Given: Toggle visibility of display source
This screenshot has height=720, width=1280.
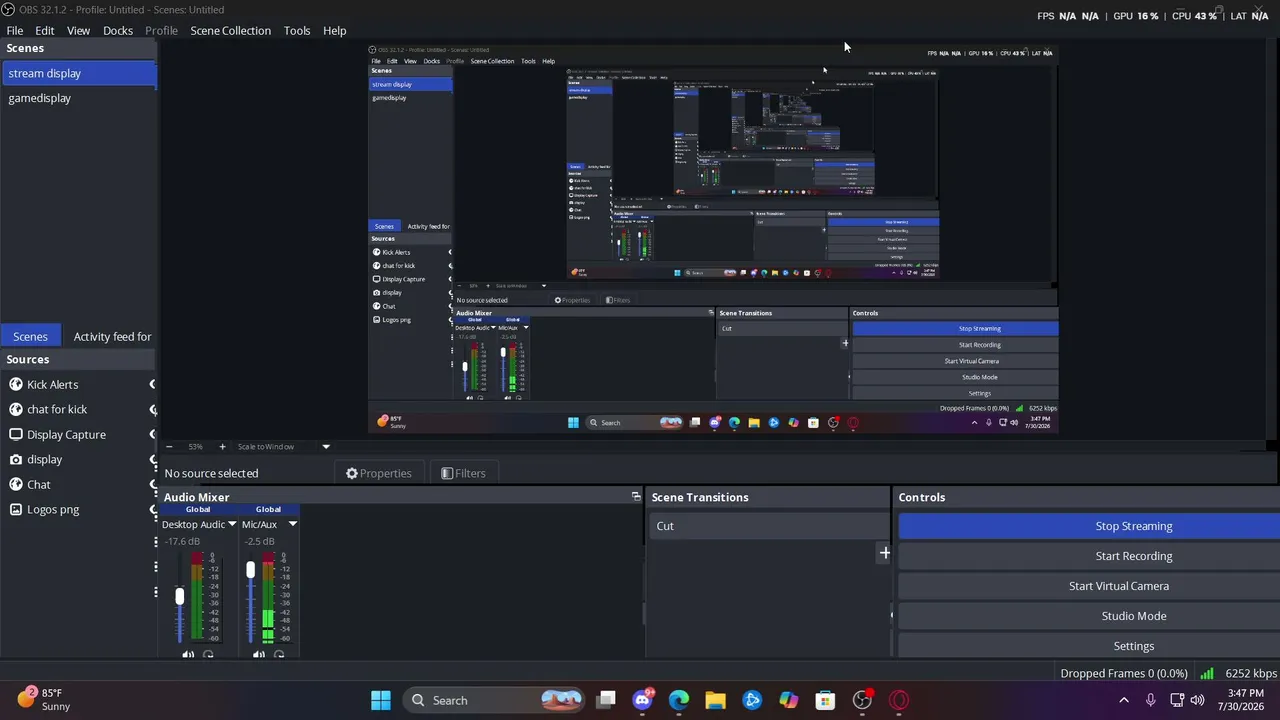Looking at the screenshot, I should point(153,459).
